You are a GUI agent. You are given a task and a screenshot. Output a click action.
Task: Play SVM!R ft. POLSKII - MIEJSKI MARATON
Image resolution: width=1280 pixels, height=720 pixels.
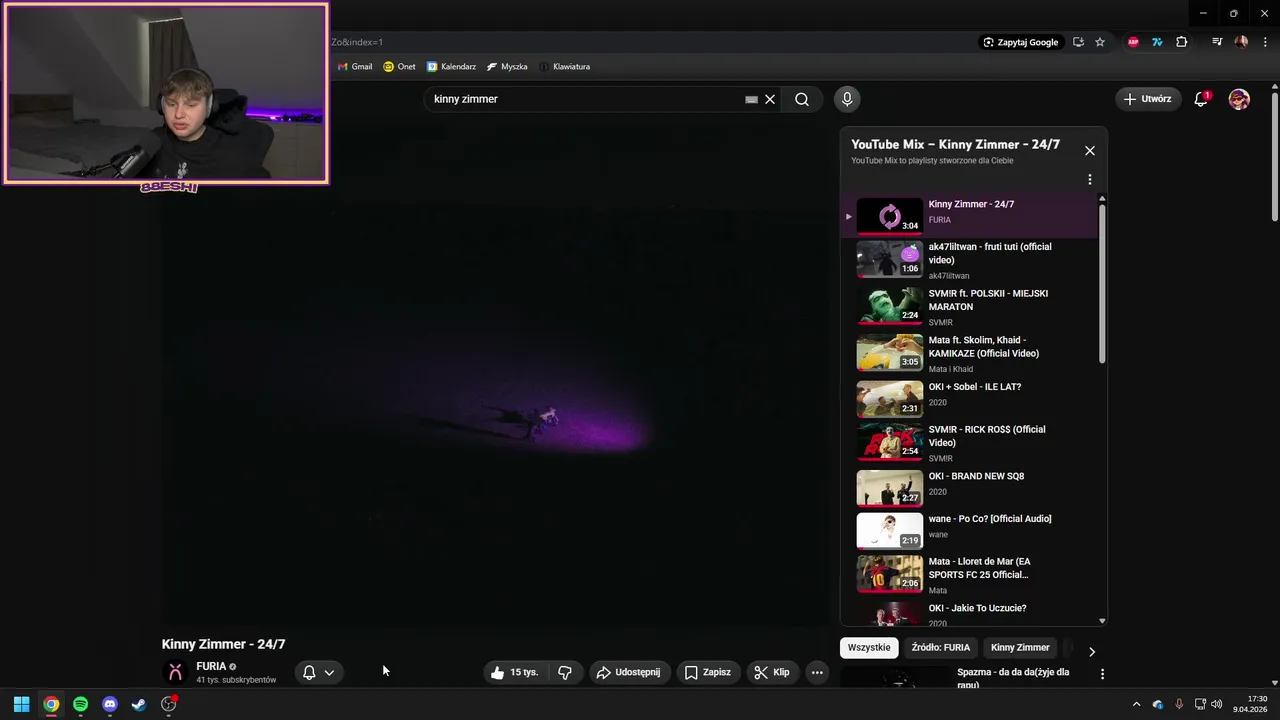pyautogui.click(x=970, y=307)
